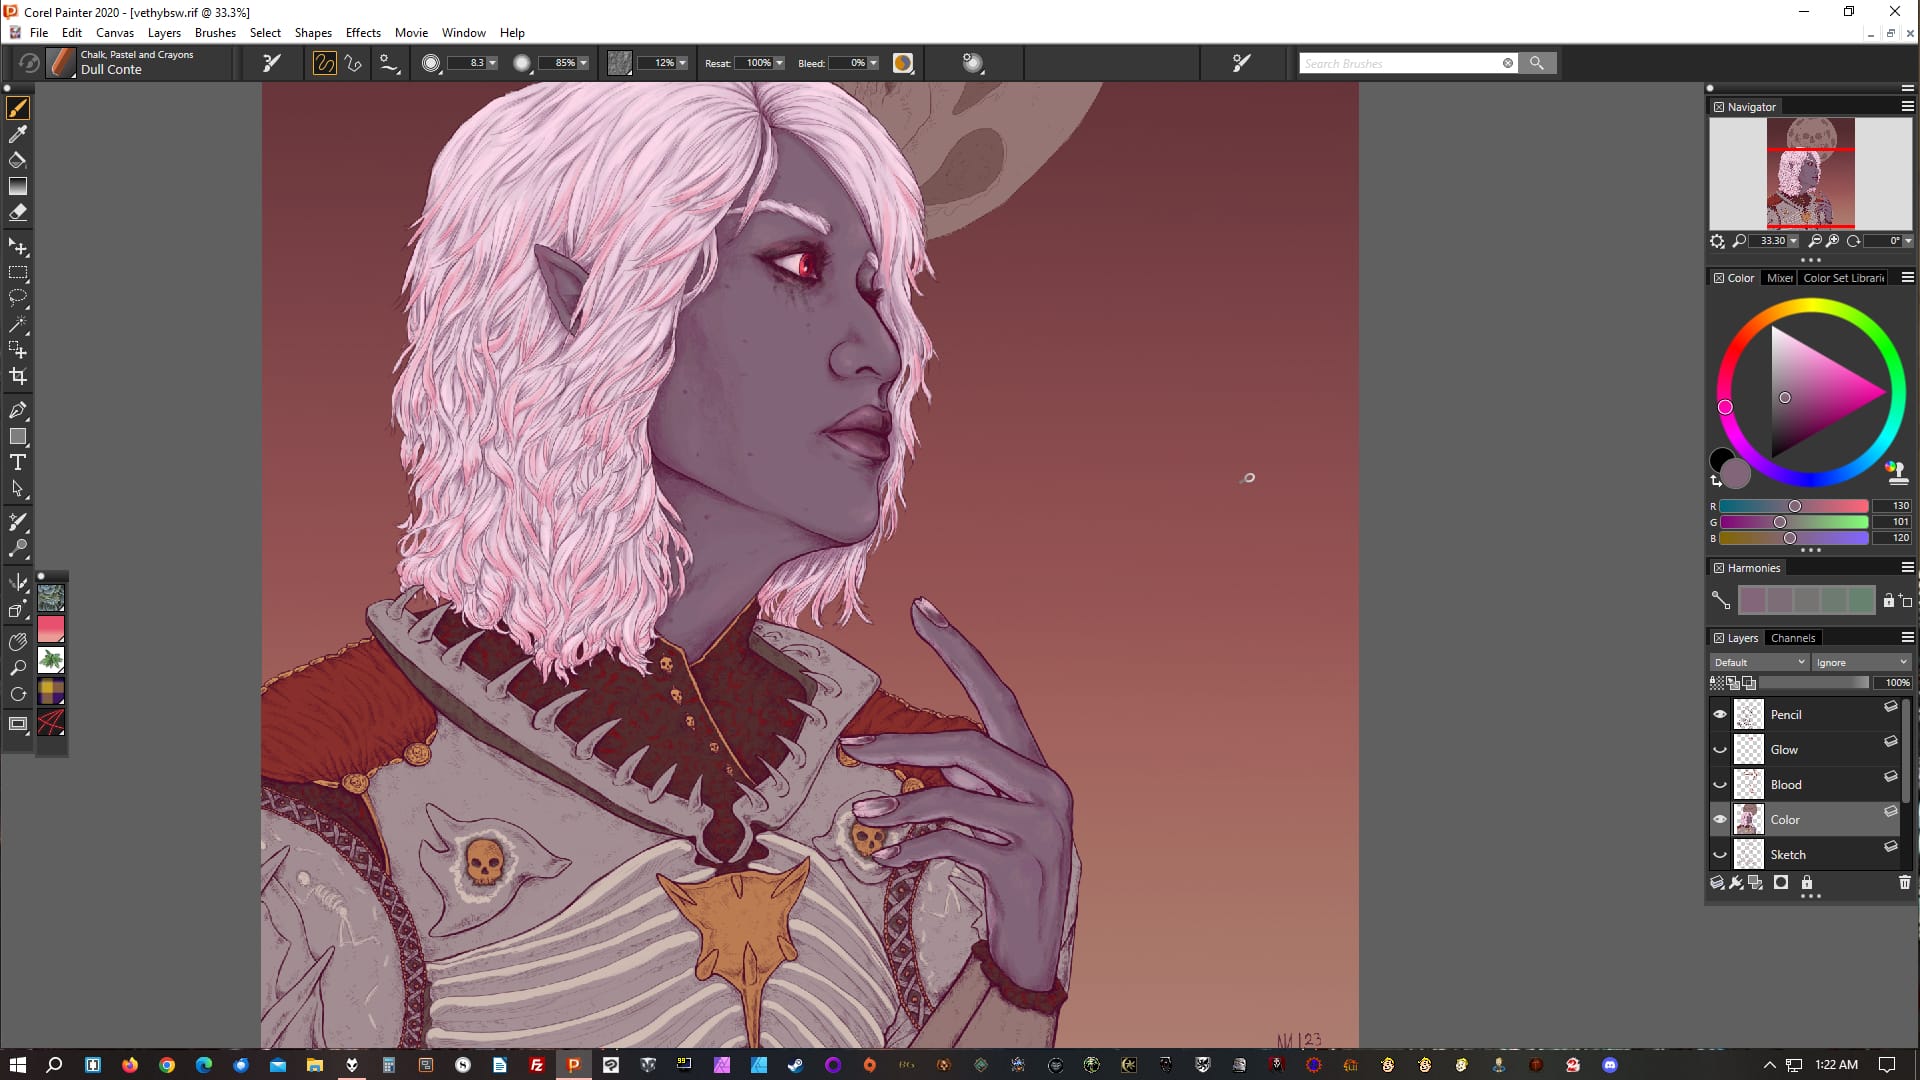Screen dimensions: 1920x1080
Task: Open the Effects menu
Action: [363, 32]
